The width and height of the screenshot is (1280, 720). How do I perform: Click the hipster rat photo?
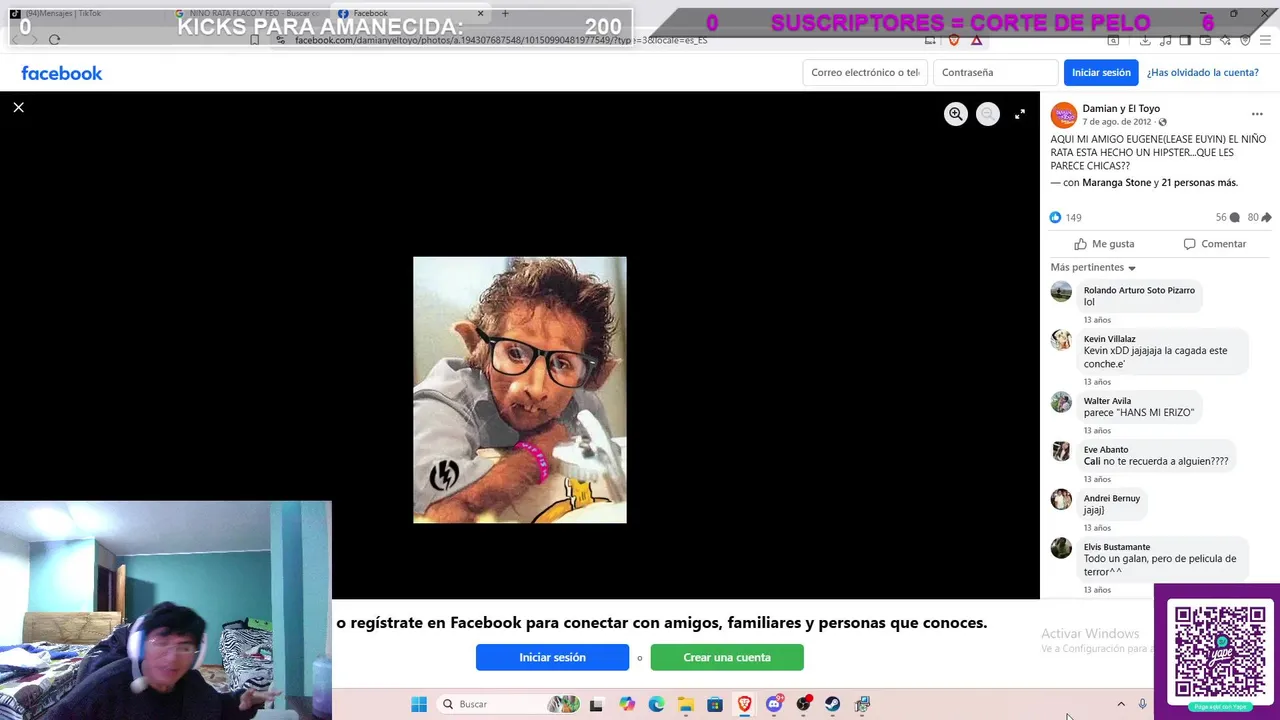(520, 390)
